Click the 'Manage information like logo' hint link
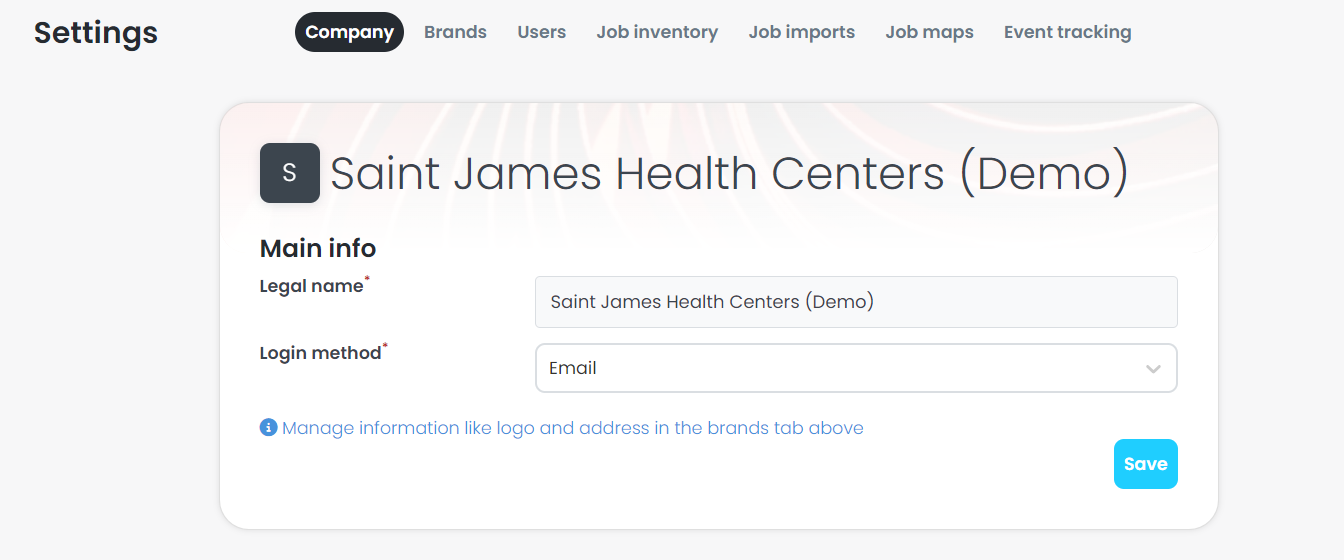This screenshot has width=1344, height=560. tap(572, 428)
